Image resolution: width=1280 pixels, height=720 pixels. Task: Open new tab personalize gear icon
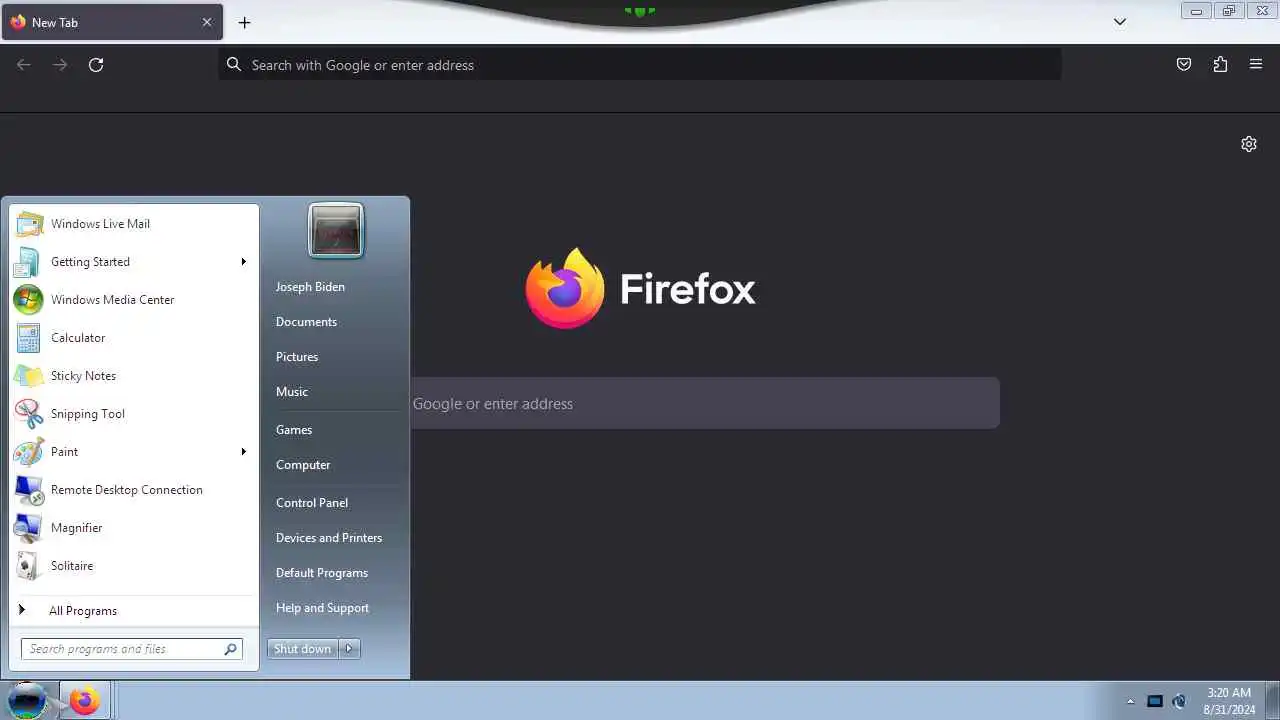1249,144
